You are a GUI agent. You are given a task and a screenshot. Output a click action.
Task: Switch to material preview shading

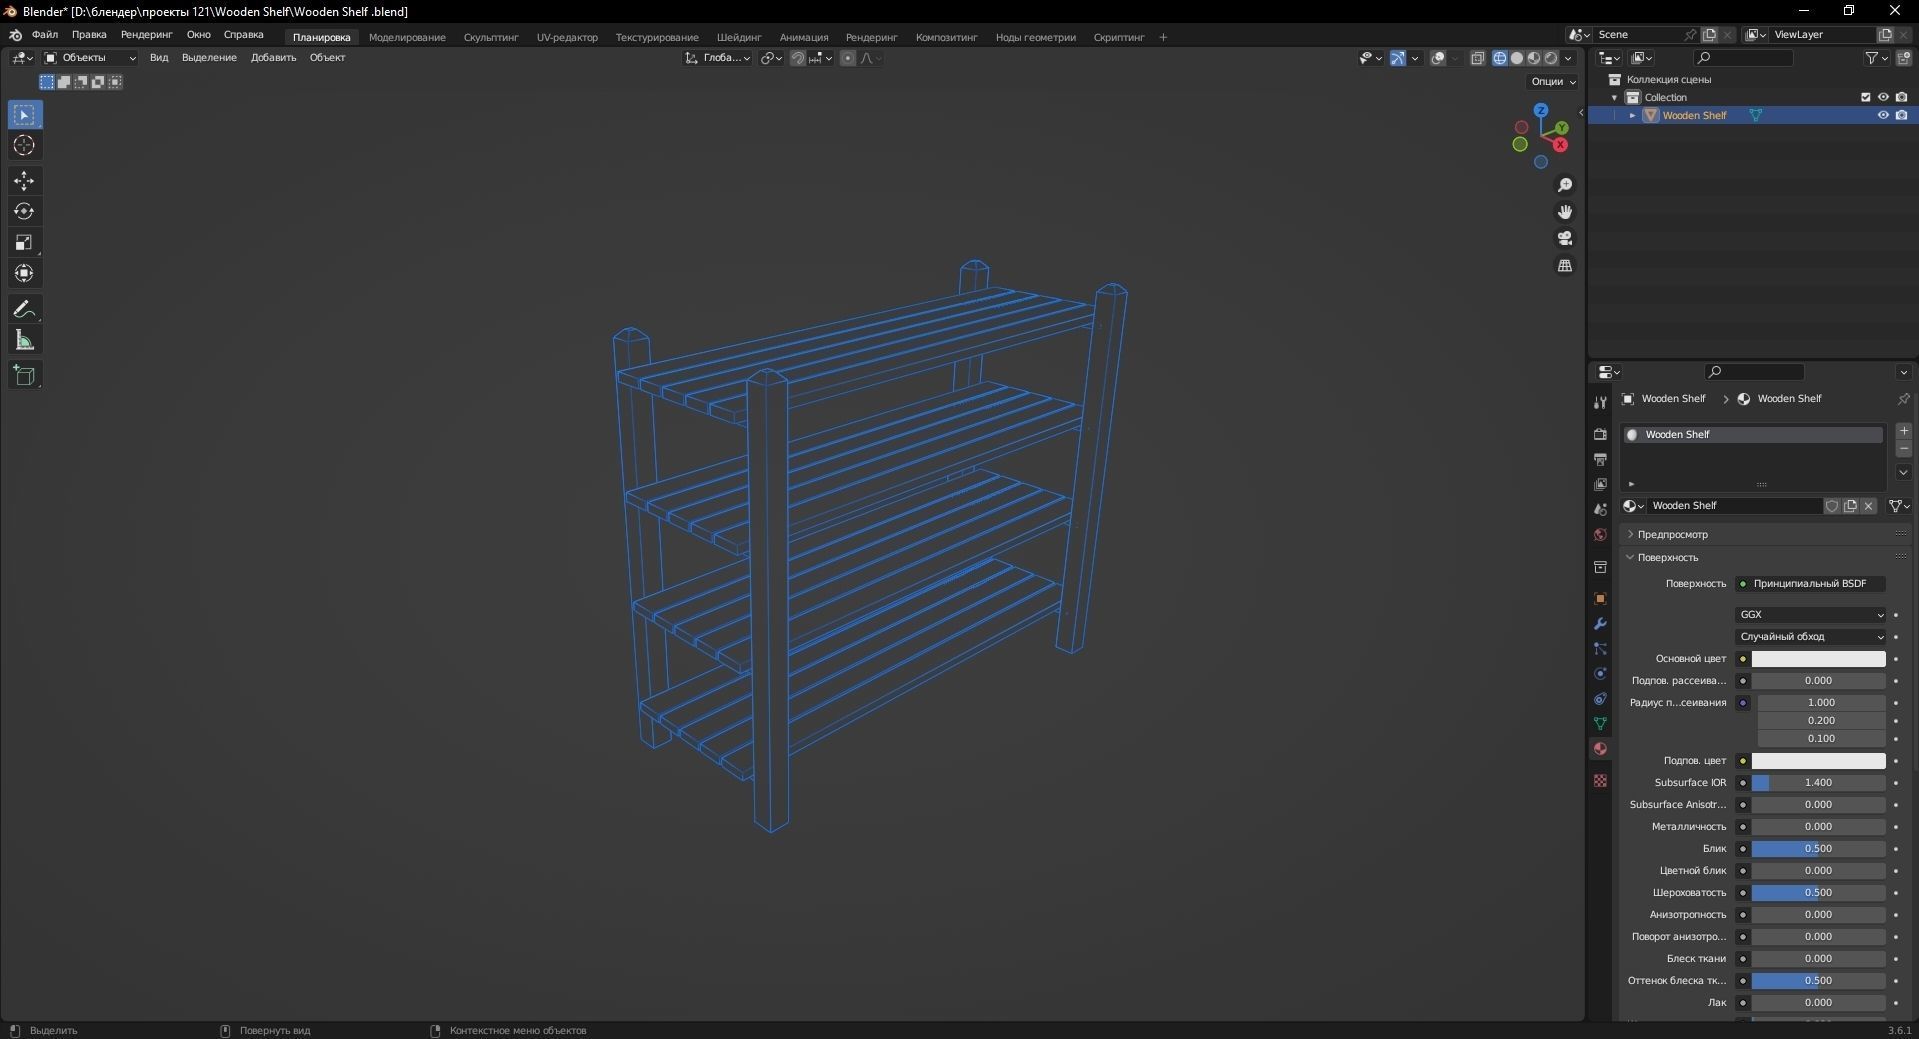pyautogui.click(x=1534, y=58)
